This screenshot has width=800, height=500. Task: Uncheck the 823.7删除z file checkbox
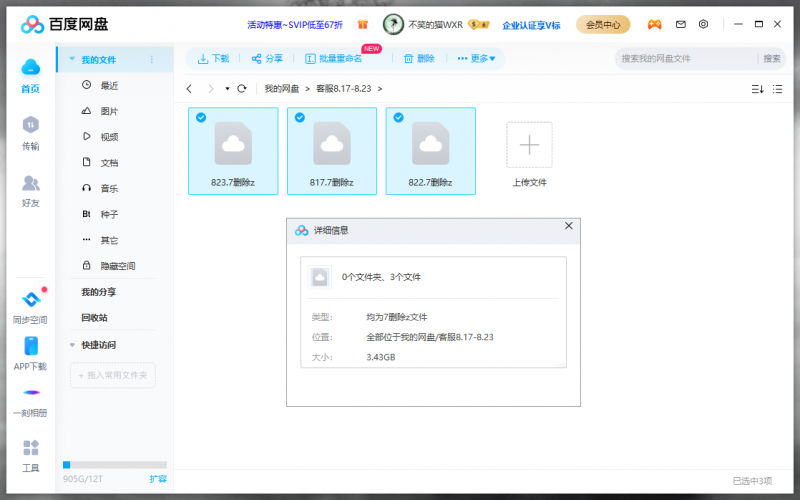click(x=201, y=118)
